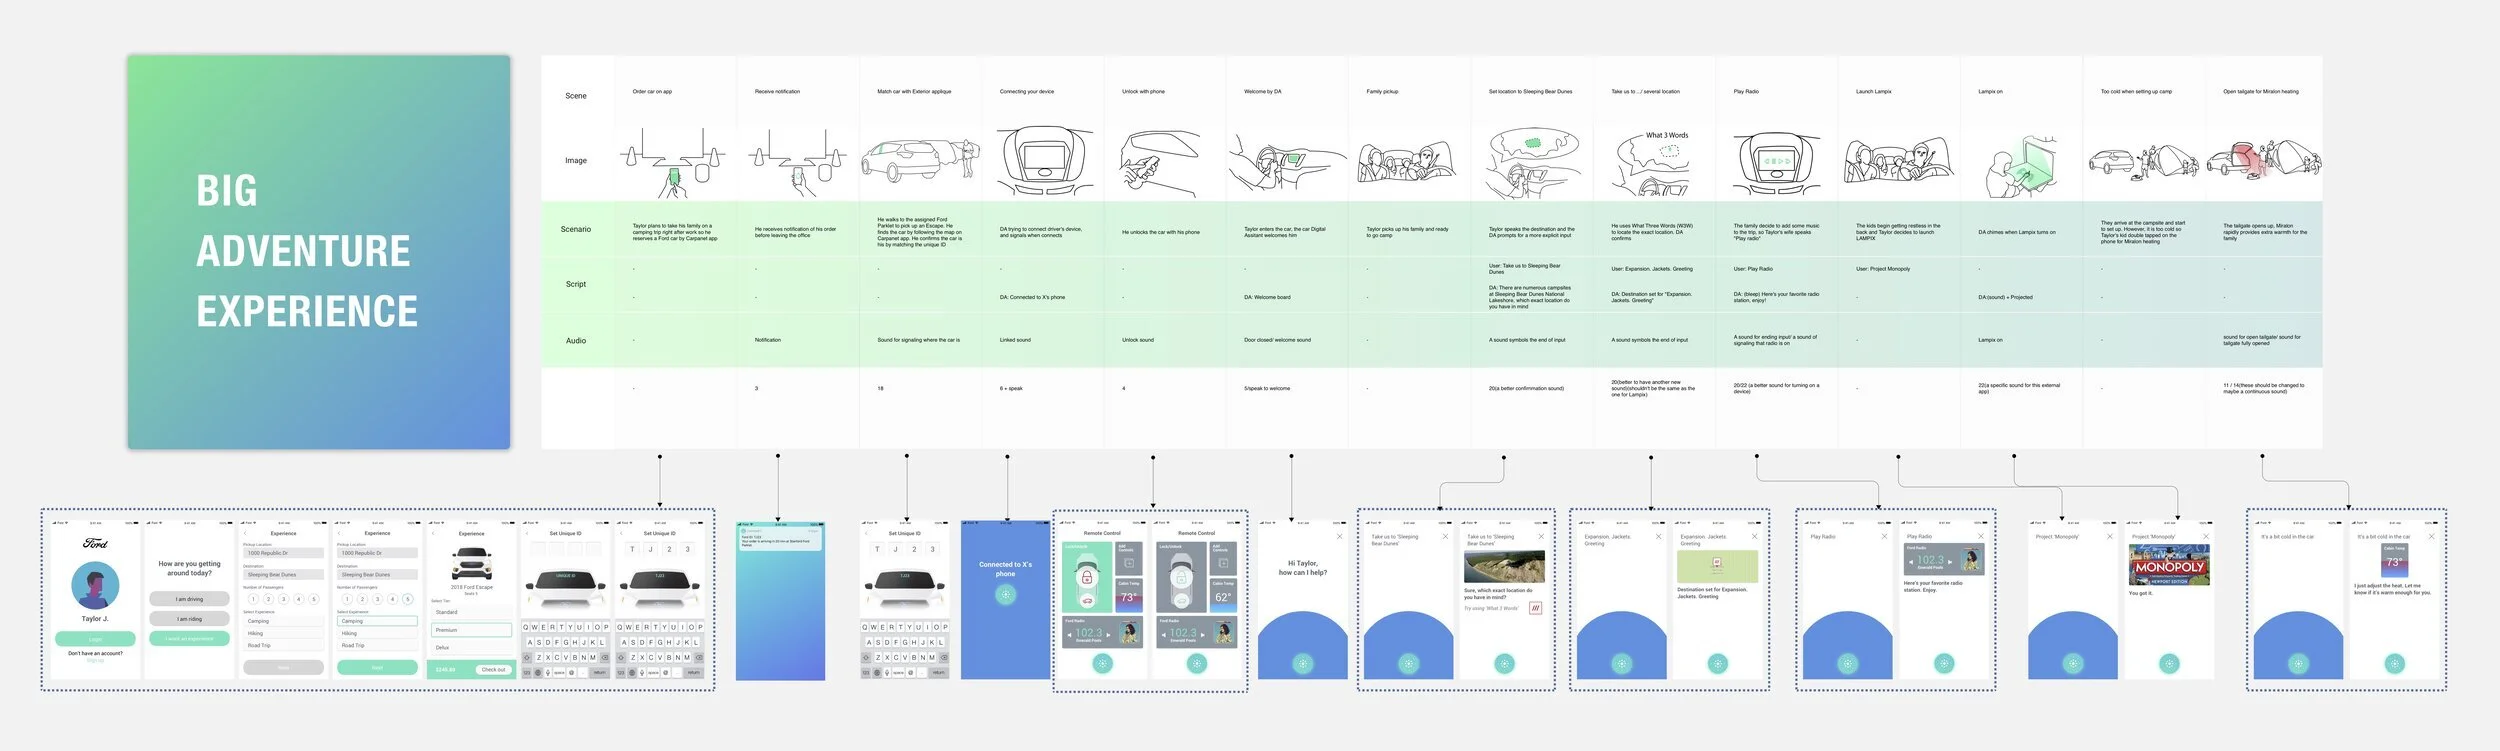Choose Standard tier for the Ford Escape
Screen dimensions: 2500x751
(x=471, y=612)
